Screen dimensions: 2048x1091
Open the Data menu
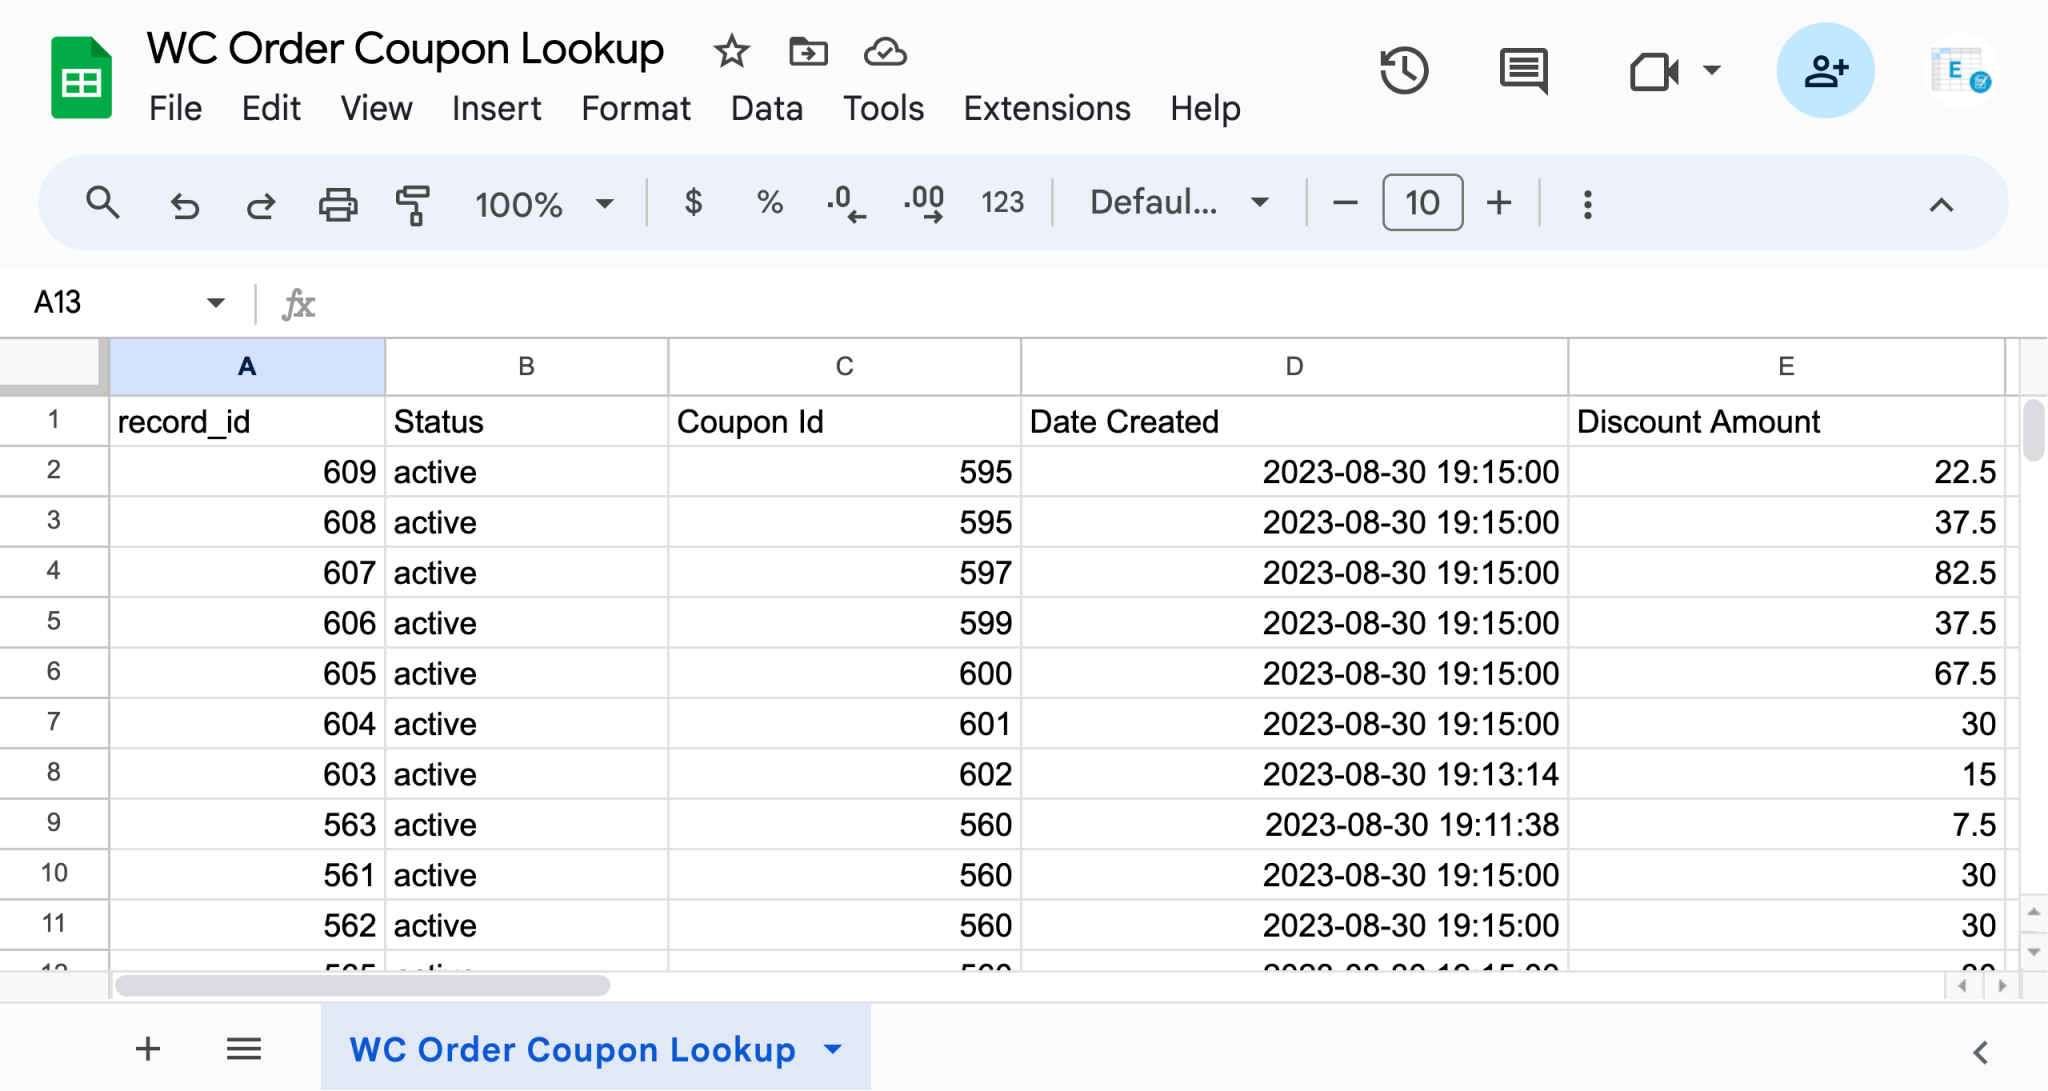[766, 108]
